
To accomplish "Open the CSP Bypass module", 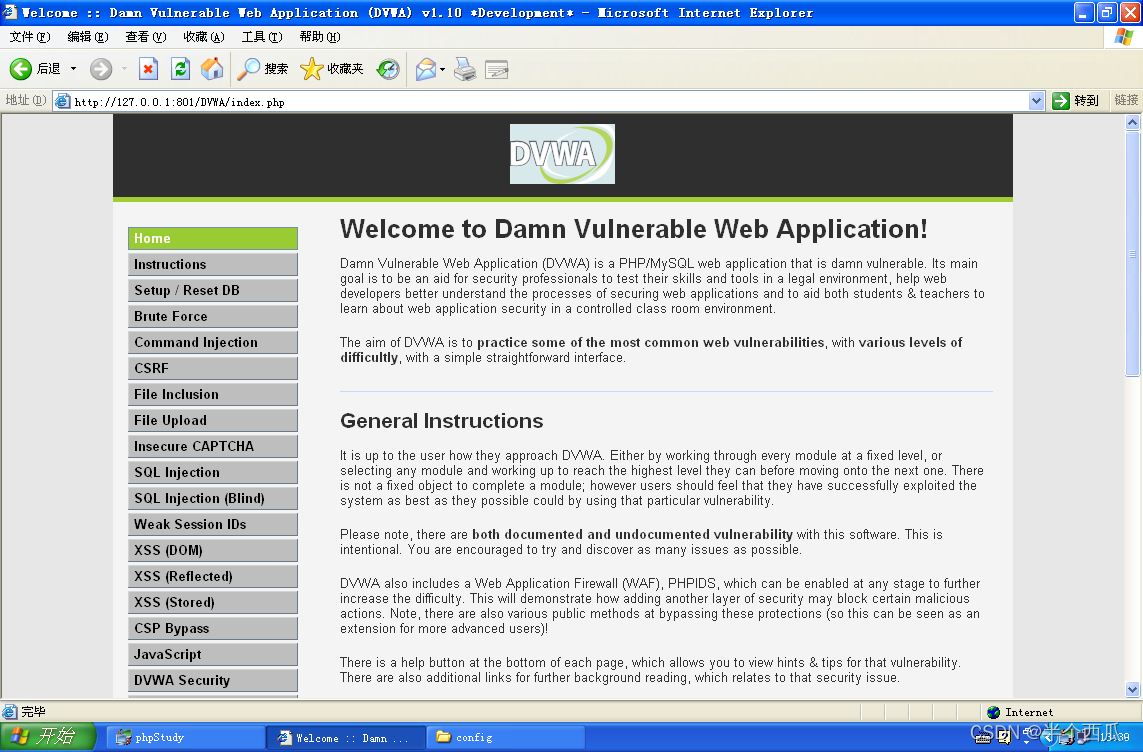I will pyautogui.click(x=213, y=628).
